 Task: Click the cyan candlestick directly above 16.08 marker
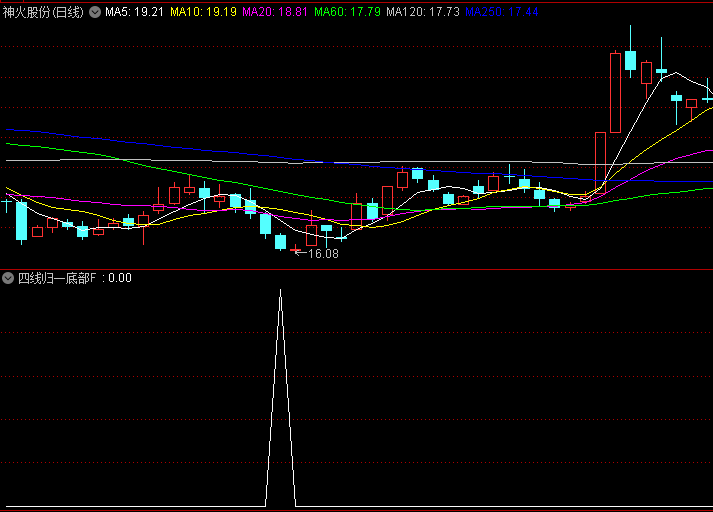tap(281, 241)
